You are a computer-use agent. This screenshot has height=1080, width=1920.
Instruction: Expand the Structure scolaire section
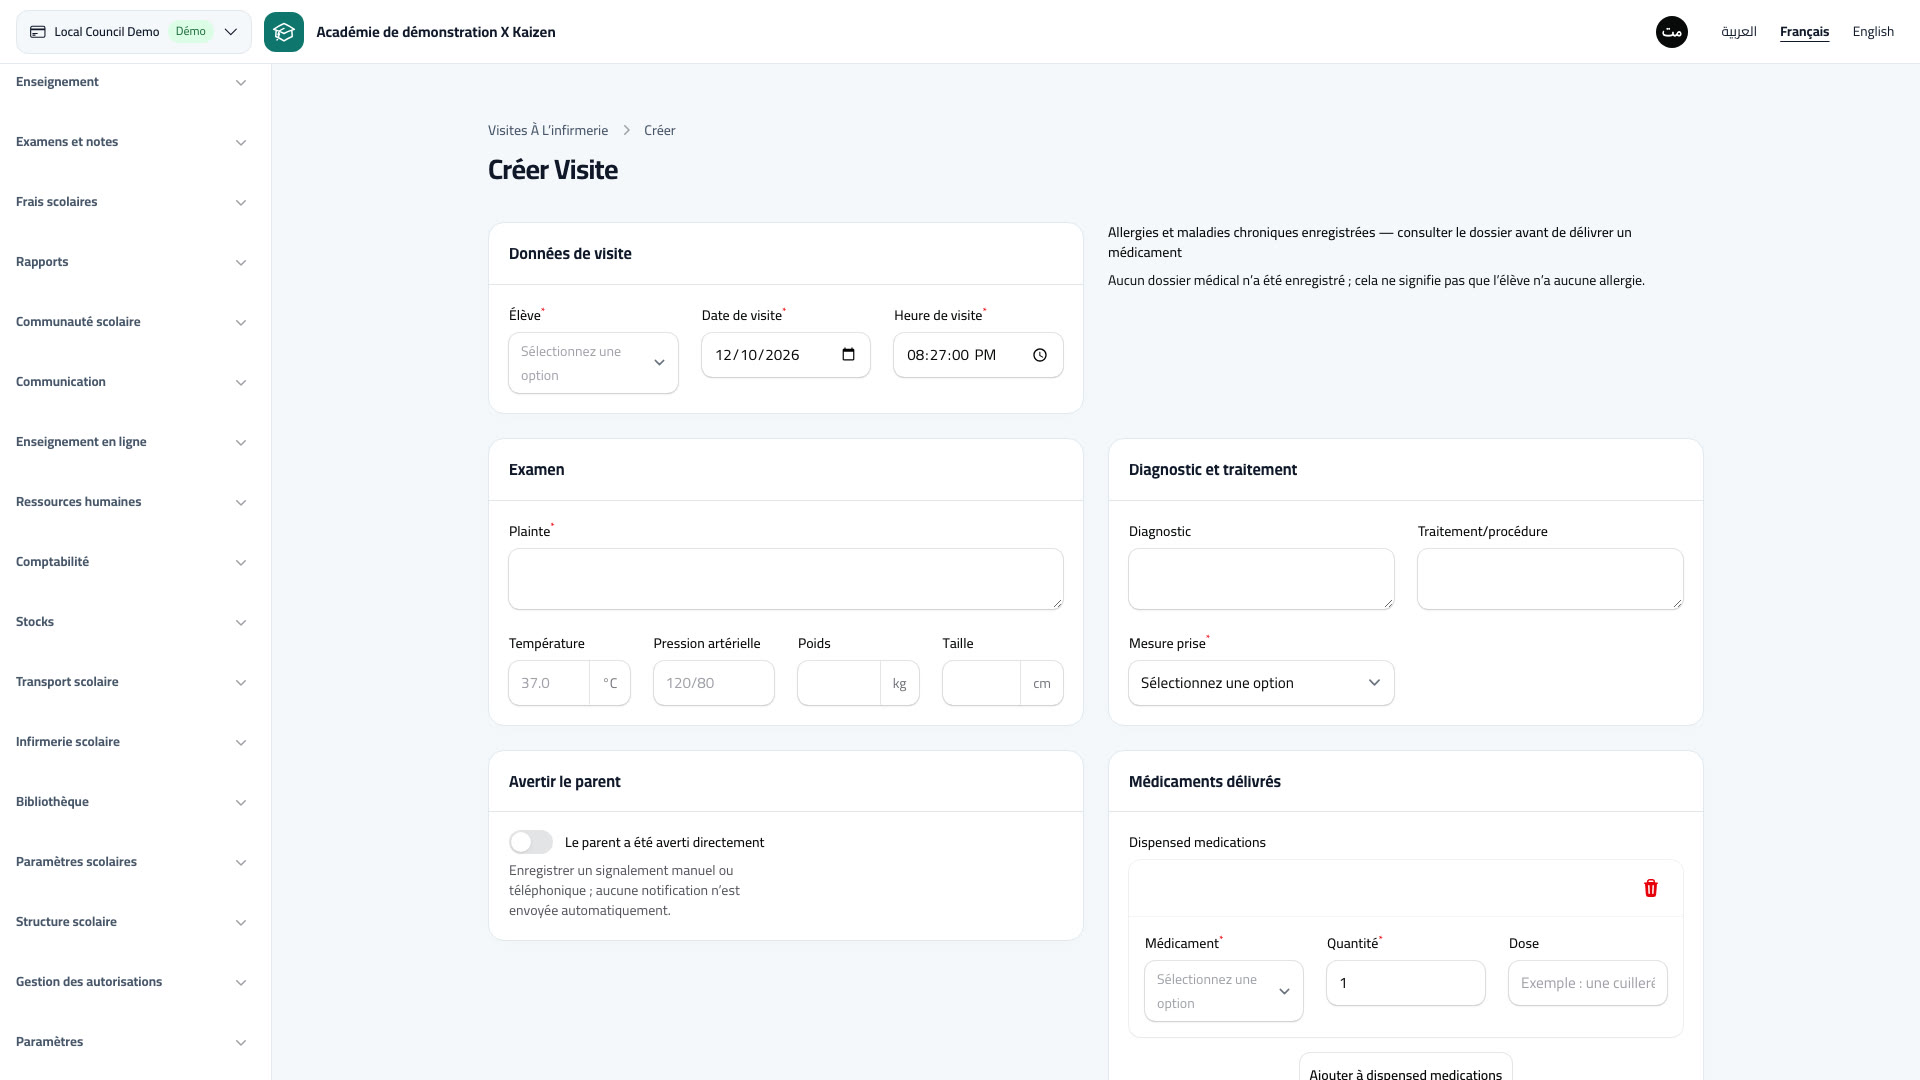pyautogui.click(x=131, y=922)
